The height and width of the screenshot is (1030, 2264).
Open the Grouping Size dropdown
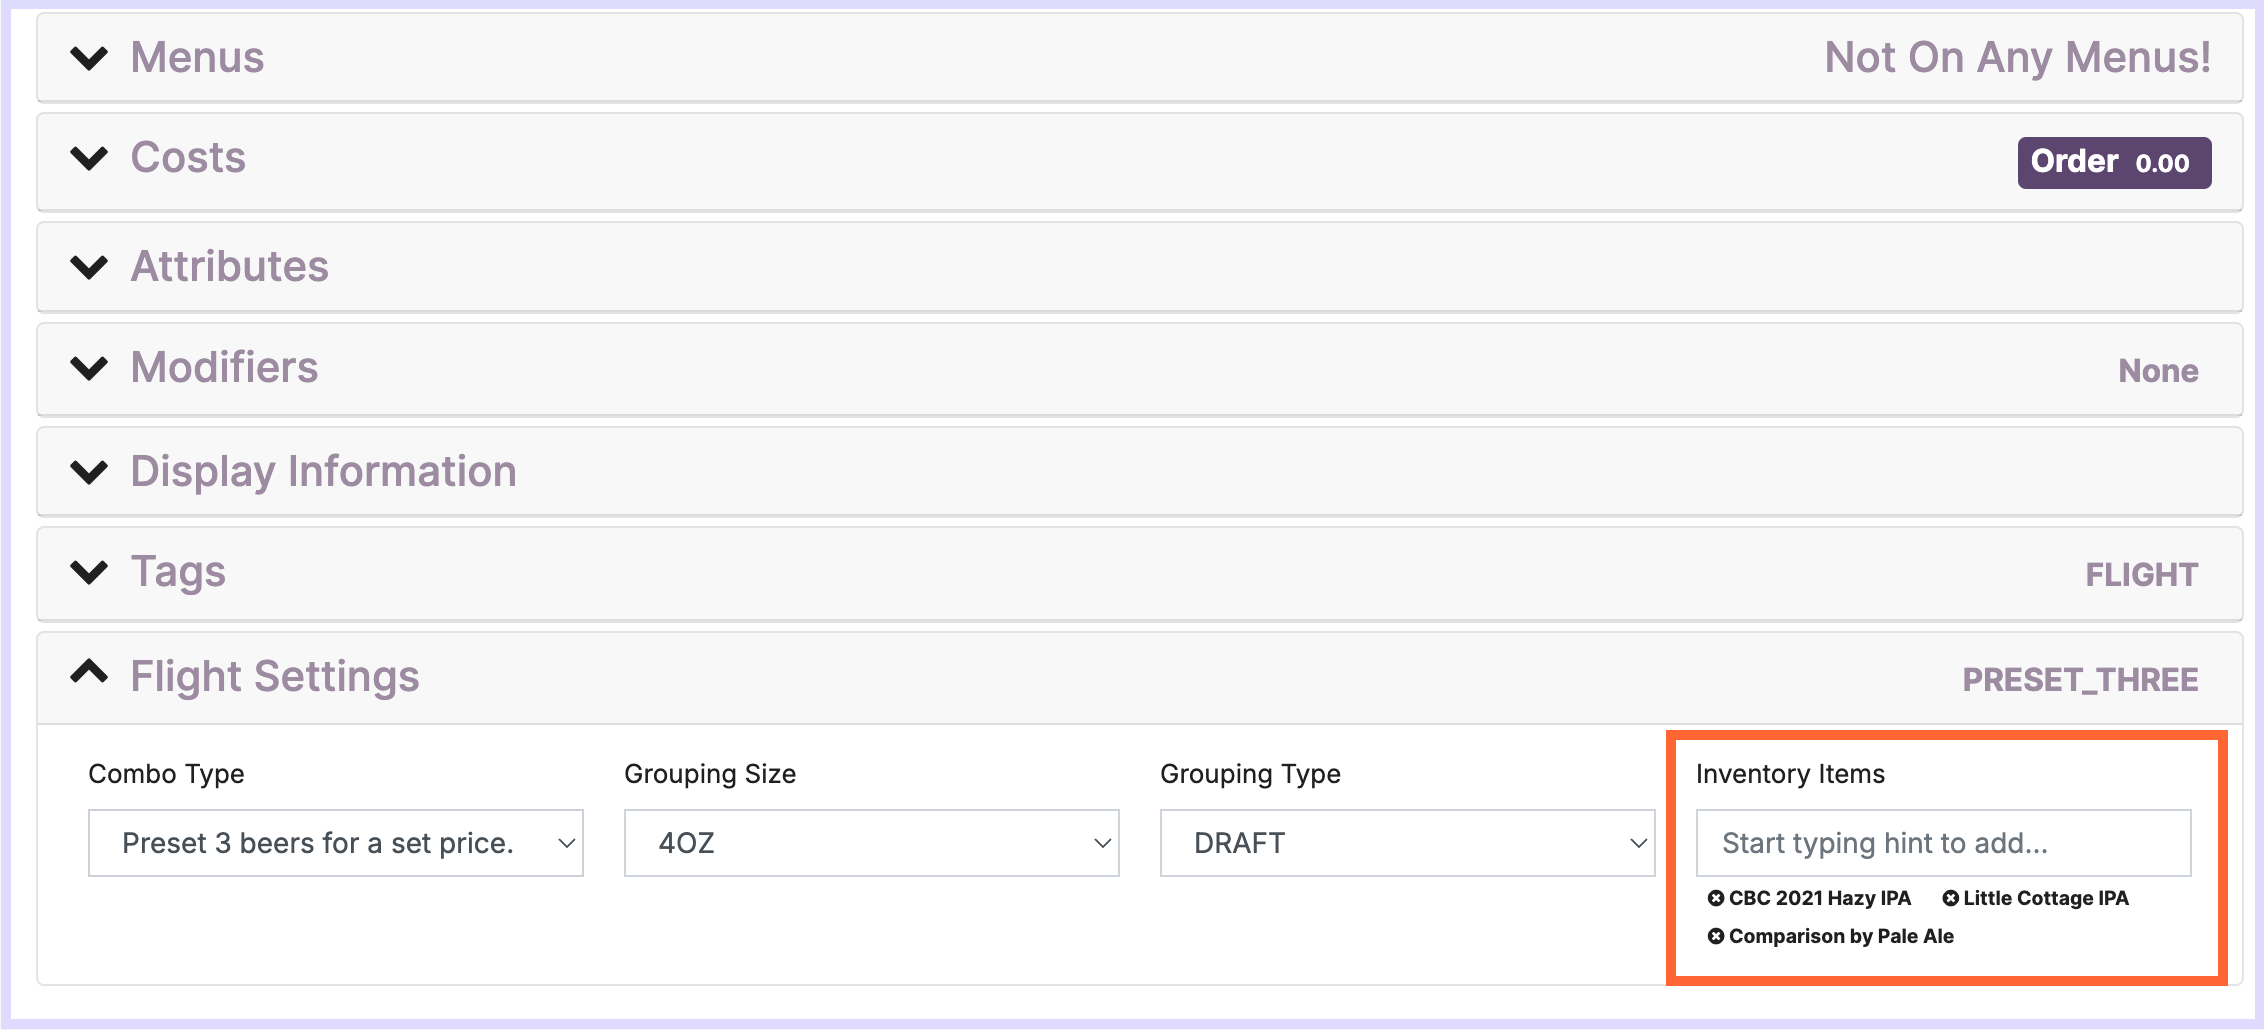[871, 843]
